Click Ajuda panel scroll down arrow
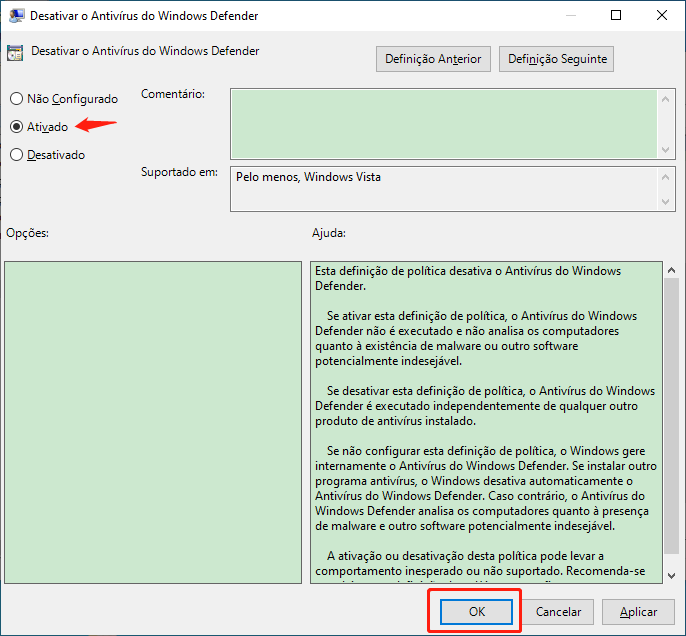686x636 pixels. (x=672, y=576)
